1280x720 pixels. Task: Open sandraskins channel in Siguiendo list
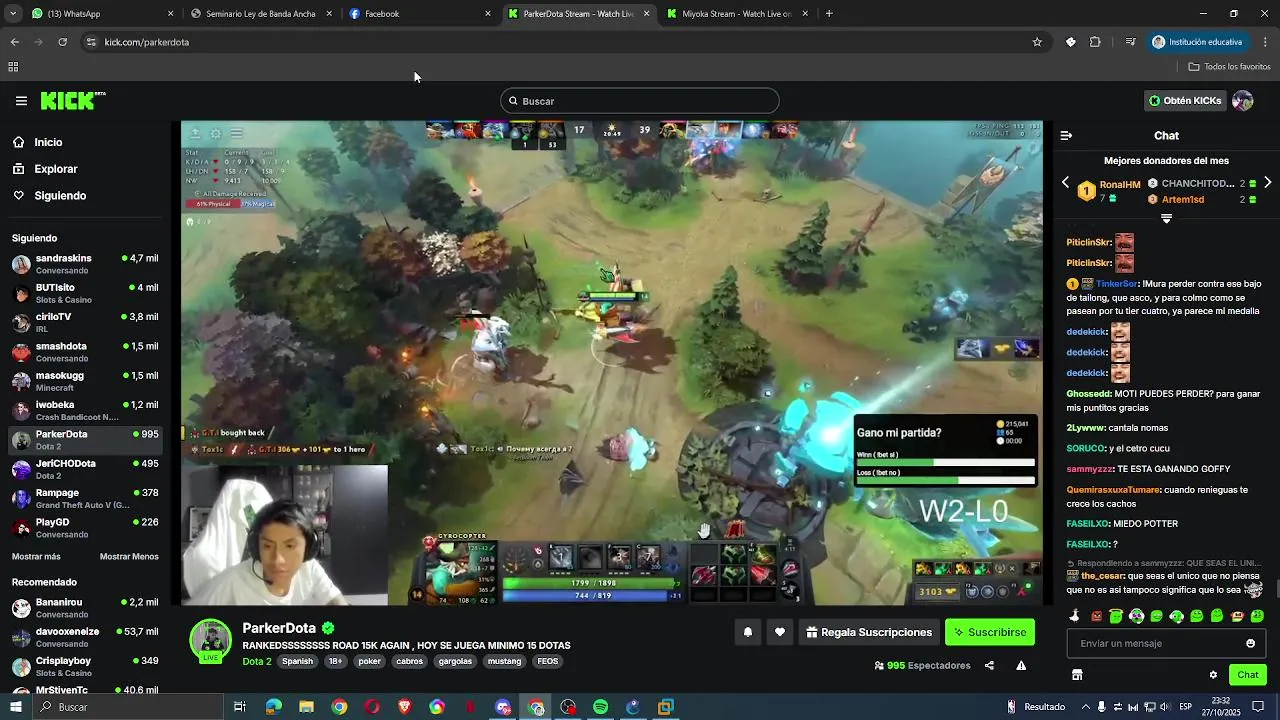(x=85, y=264)
